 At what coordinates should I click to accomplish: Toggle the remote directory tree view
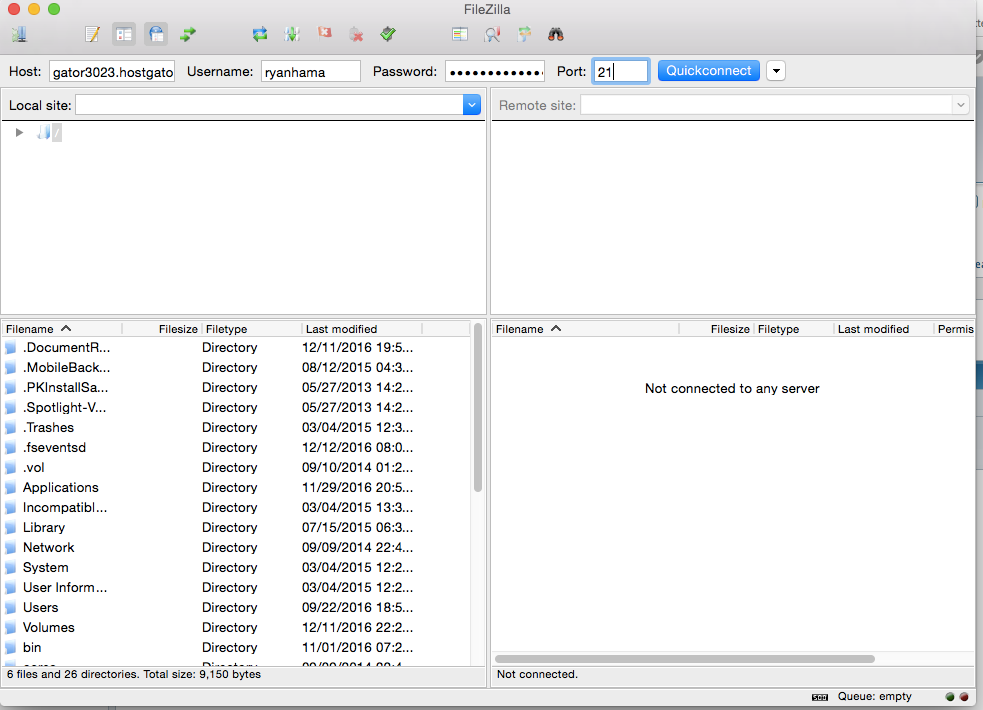[x=156, y=34]
